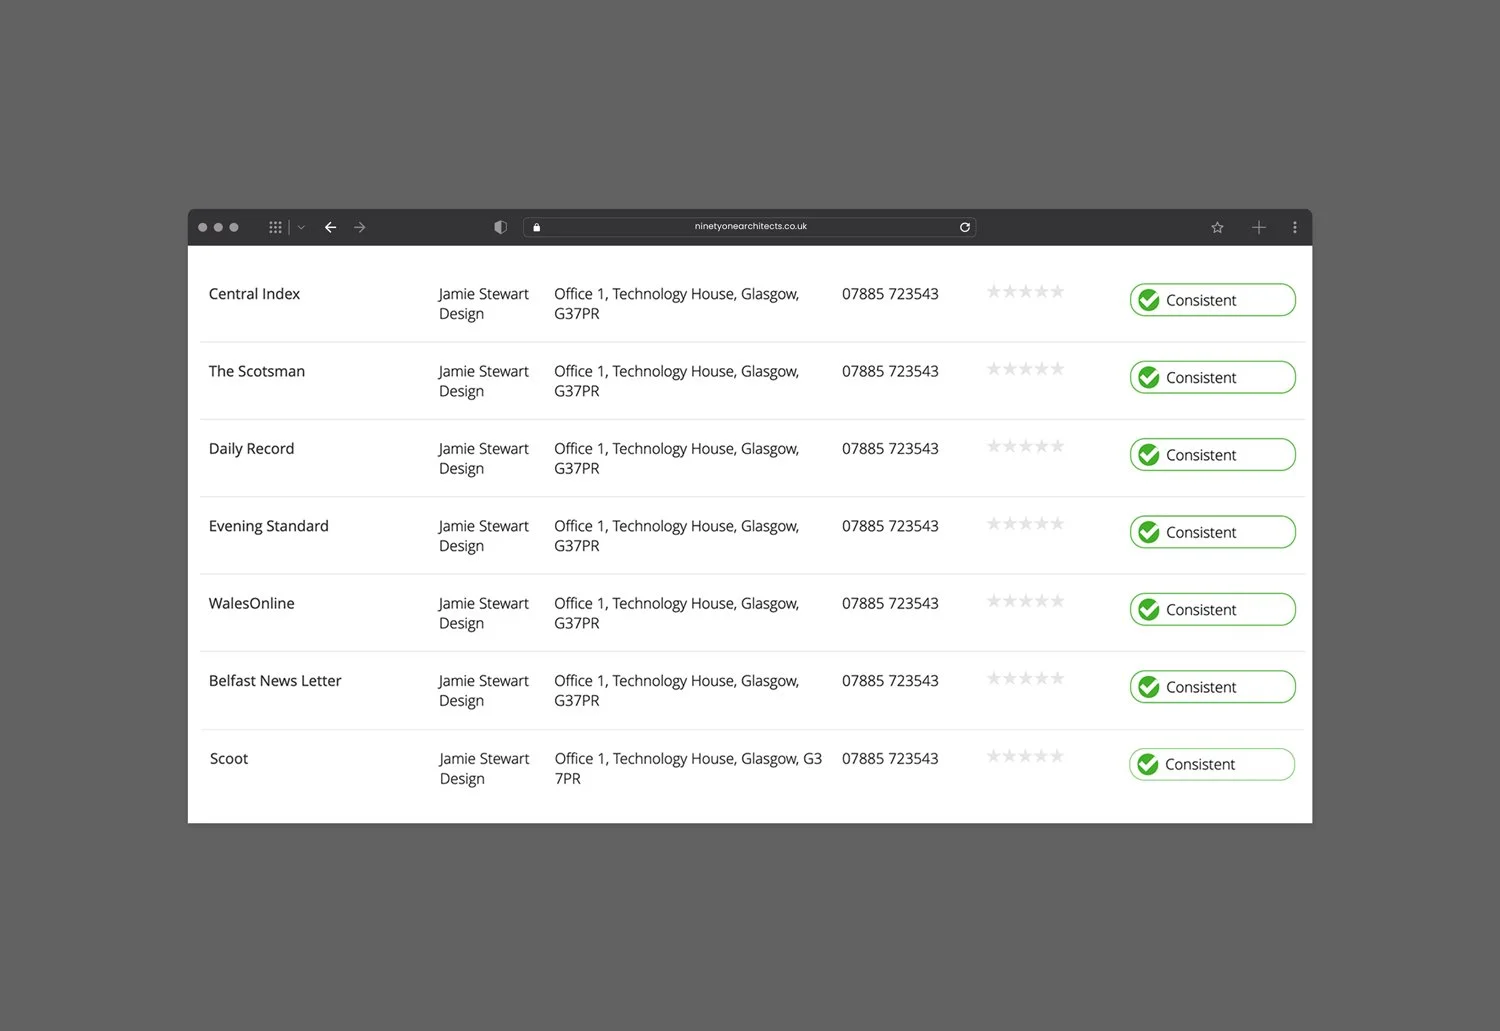Click the address in Evening Standard row

[x=677, y=536]
